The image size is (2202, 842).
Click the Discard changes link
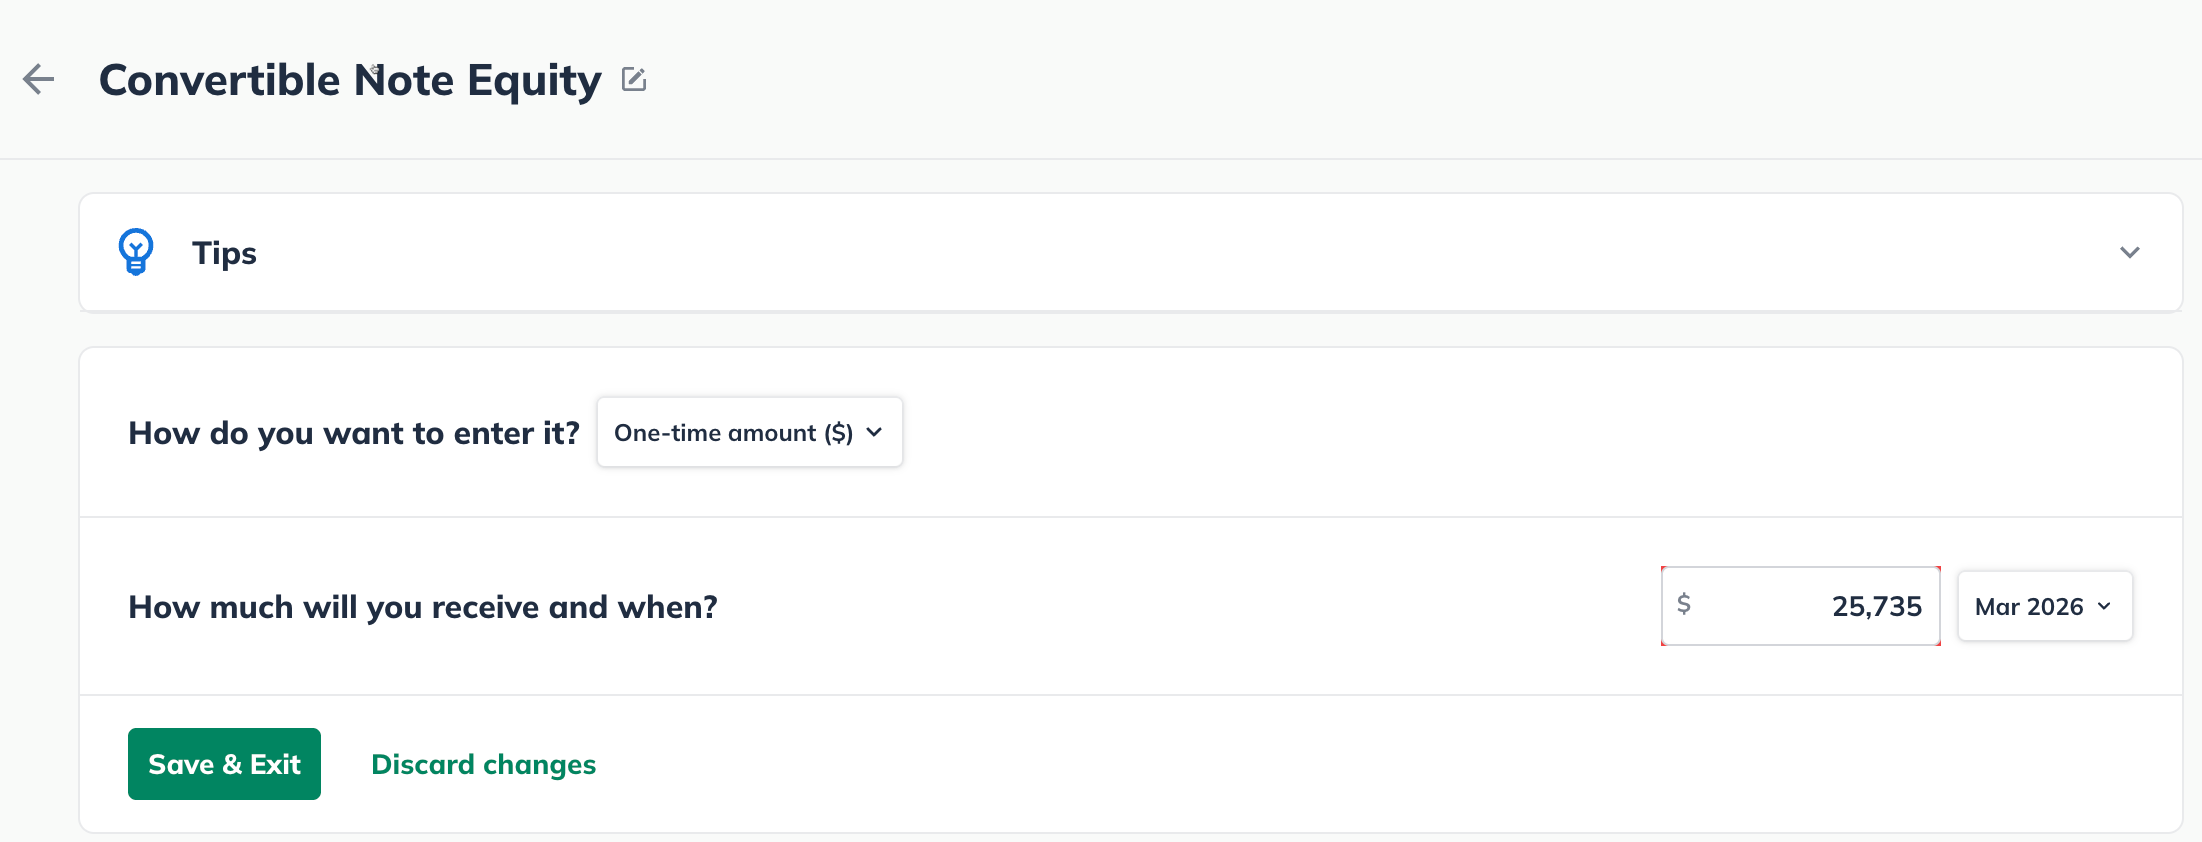coord(483,764)
